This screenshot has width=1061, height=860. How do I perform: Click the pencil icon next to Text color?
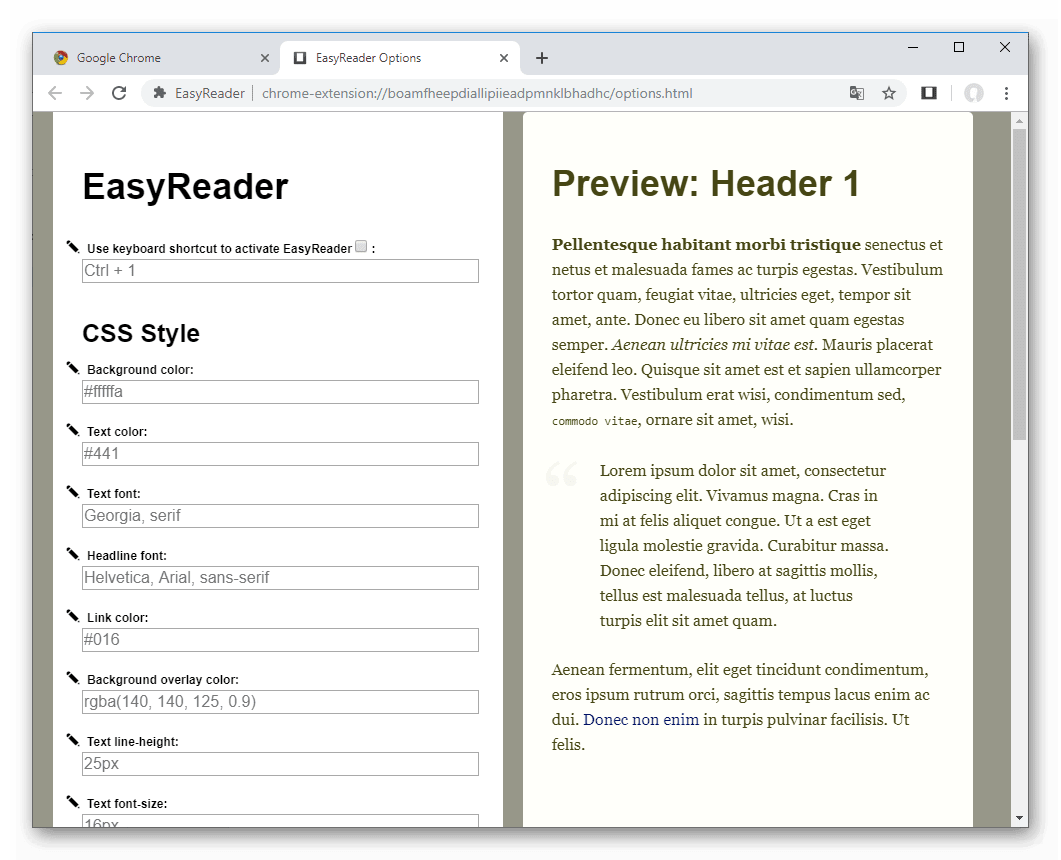(x=73, y=430)
